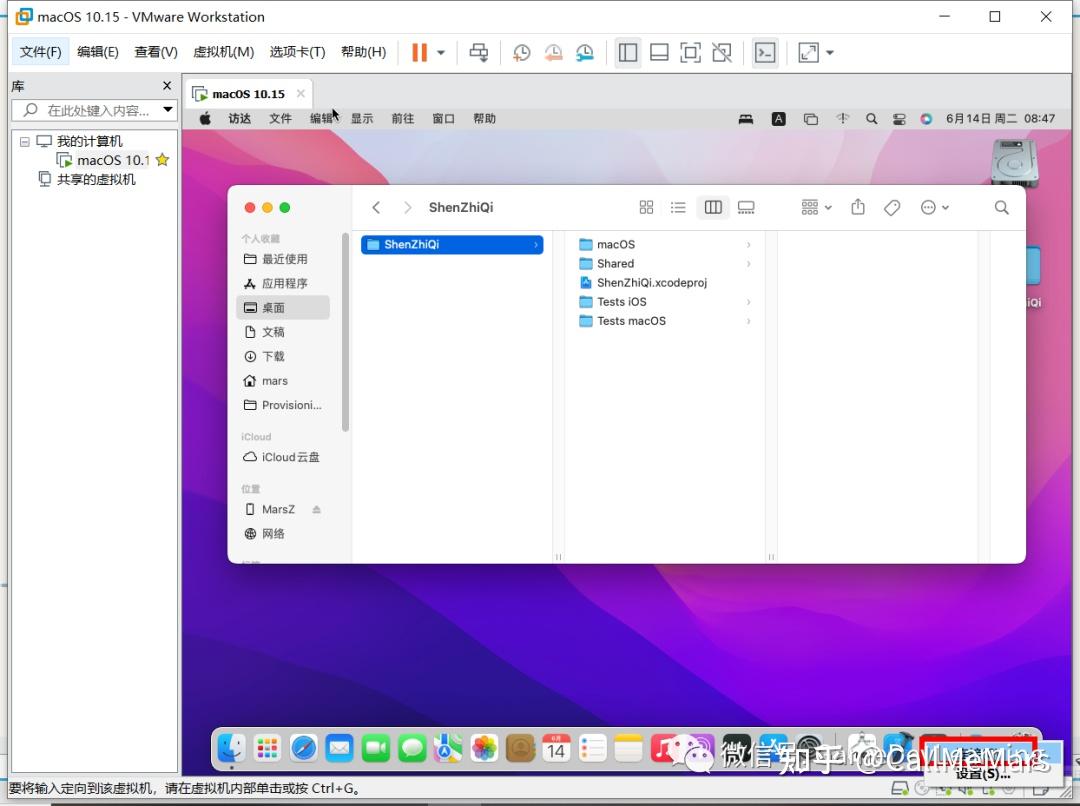Open 下载 in Finder sidebar
Image resolution: width=1080 pixels, height=806 pixels.
283,356
